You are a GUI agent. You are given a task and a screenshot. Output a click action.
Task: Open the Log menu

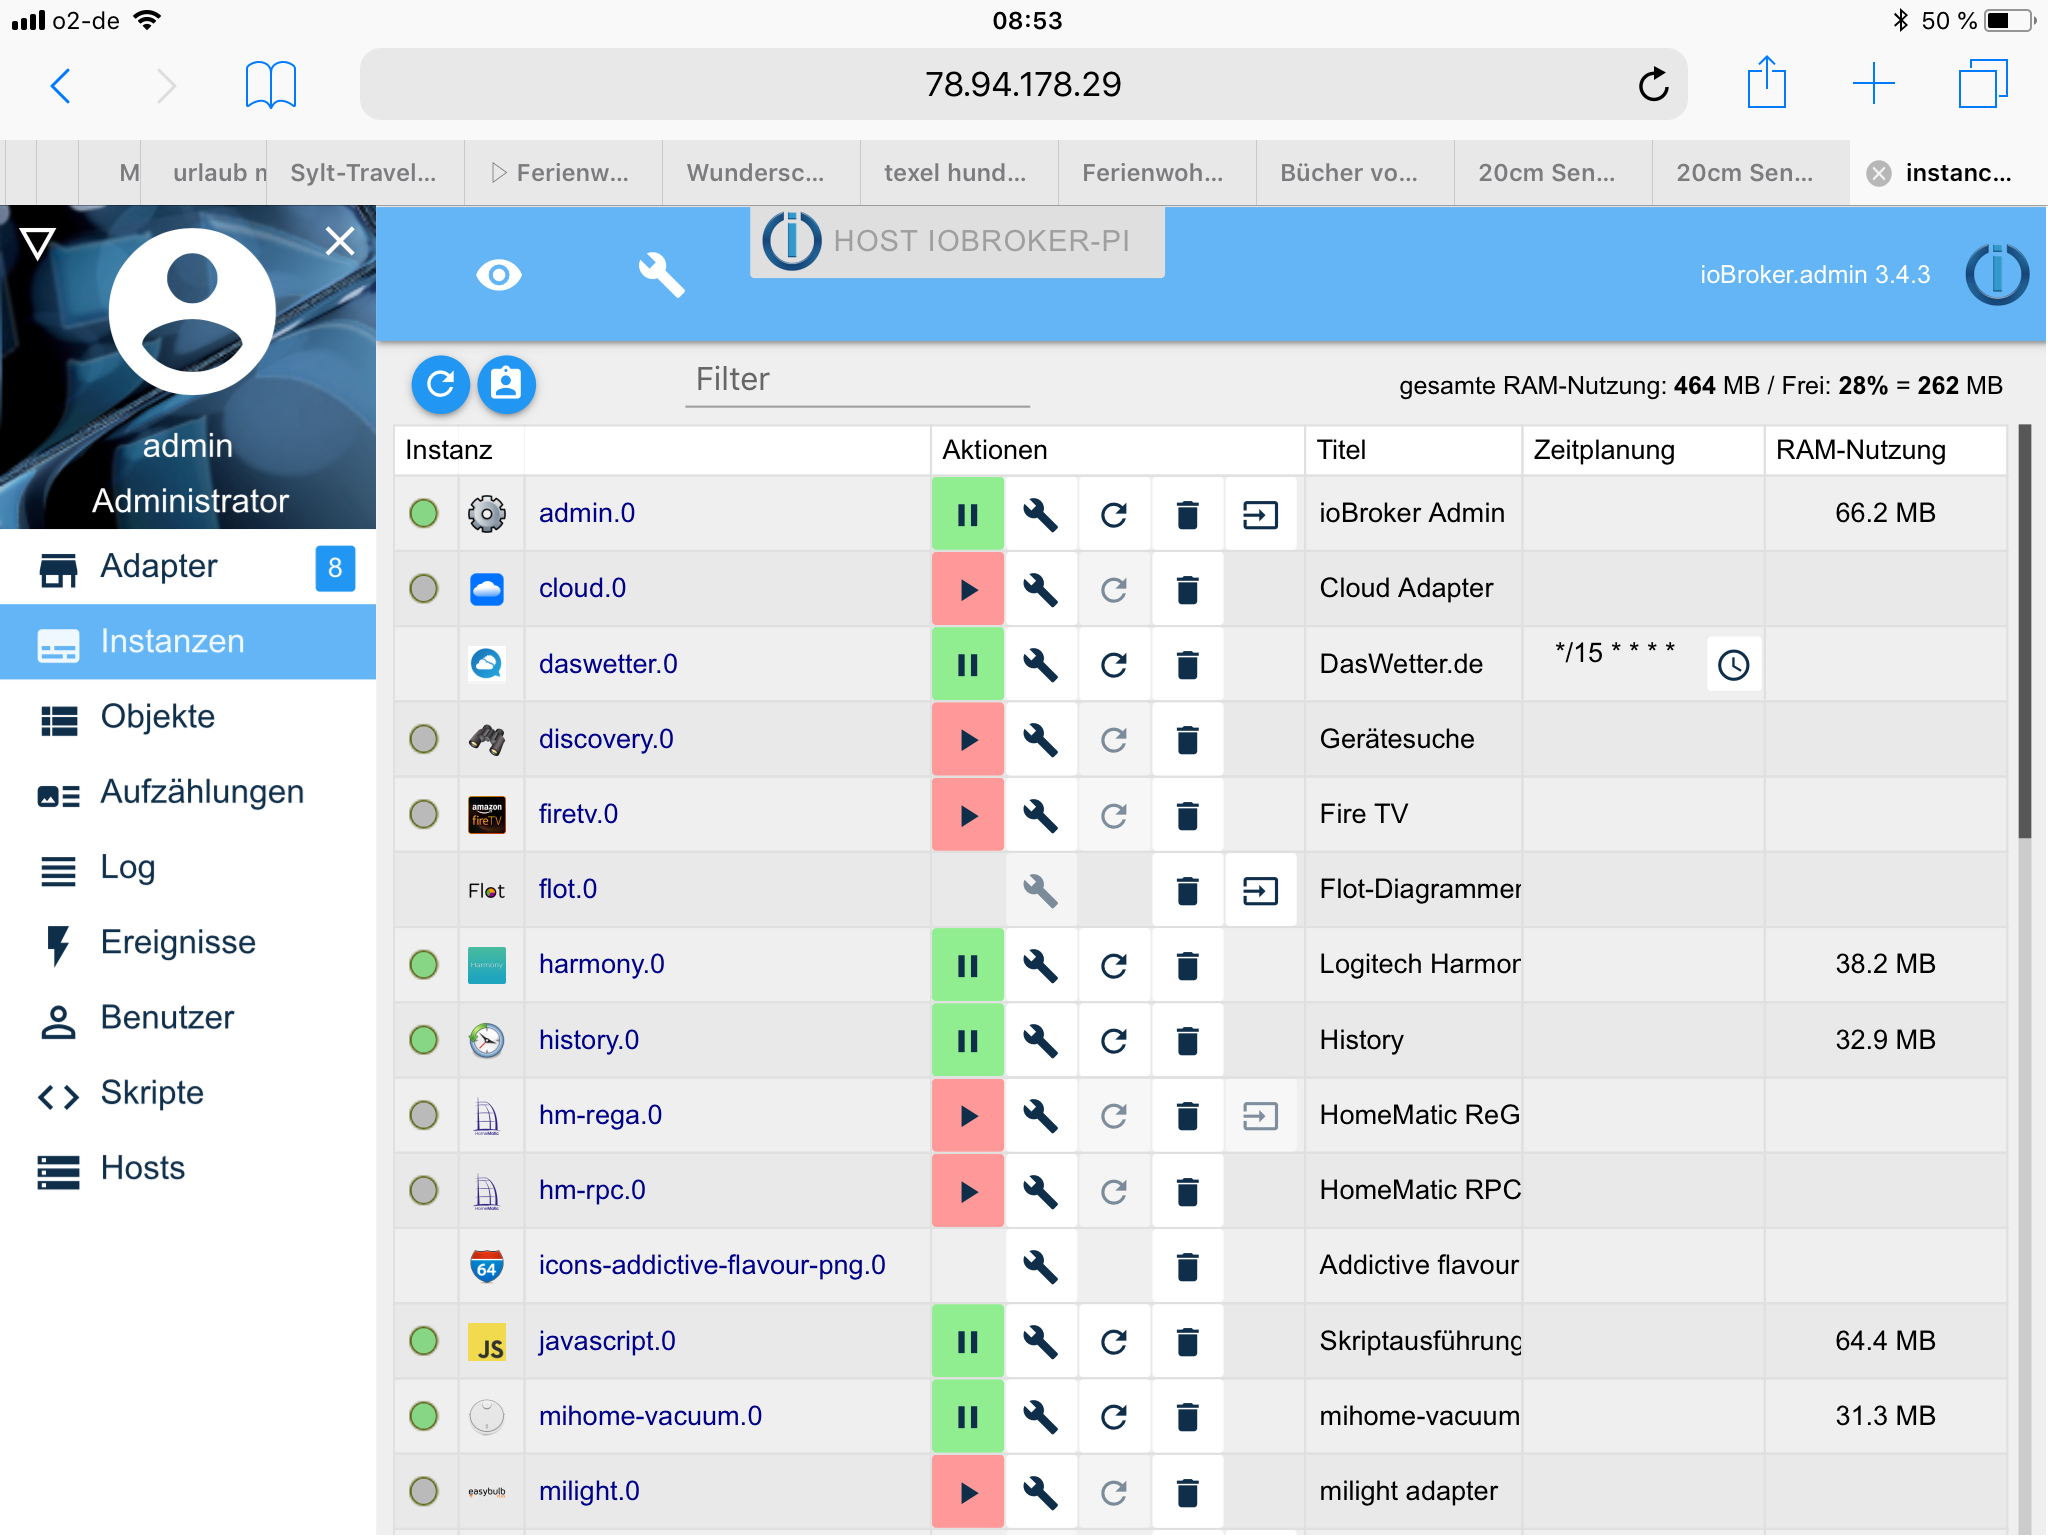188,867
